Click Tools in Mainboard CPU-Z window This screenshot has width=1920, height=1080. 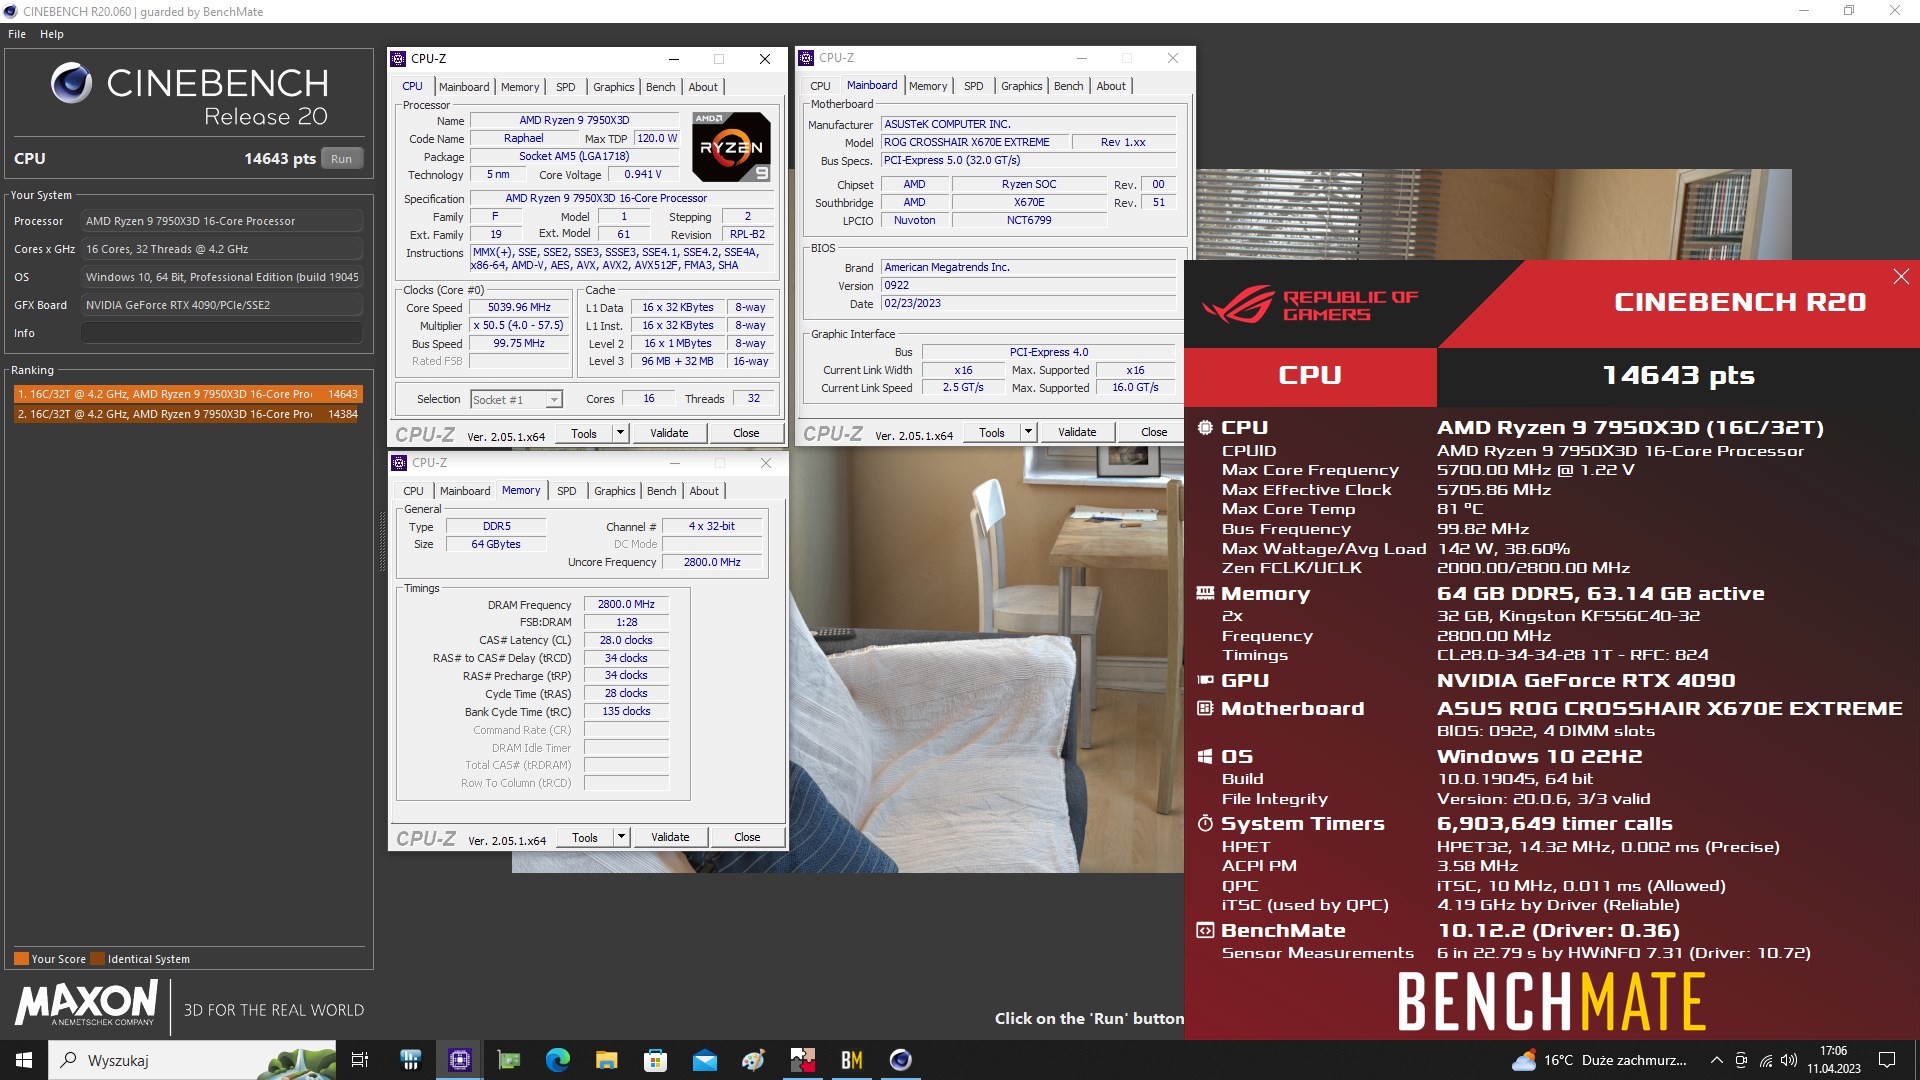[992, 432]
